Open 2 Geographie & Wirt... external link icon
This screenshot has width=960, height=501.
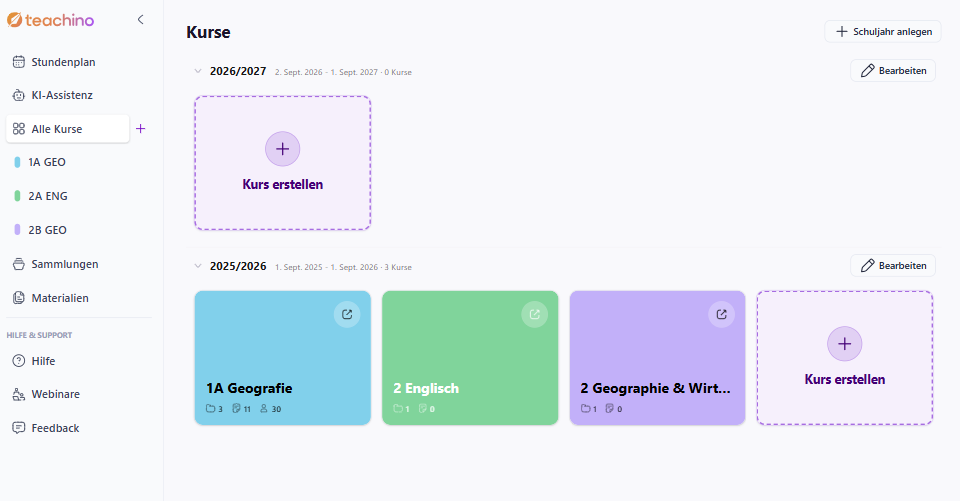tap(722, 314)
